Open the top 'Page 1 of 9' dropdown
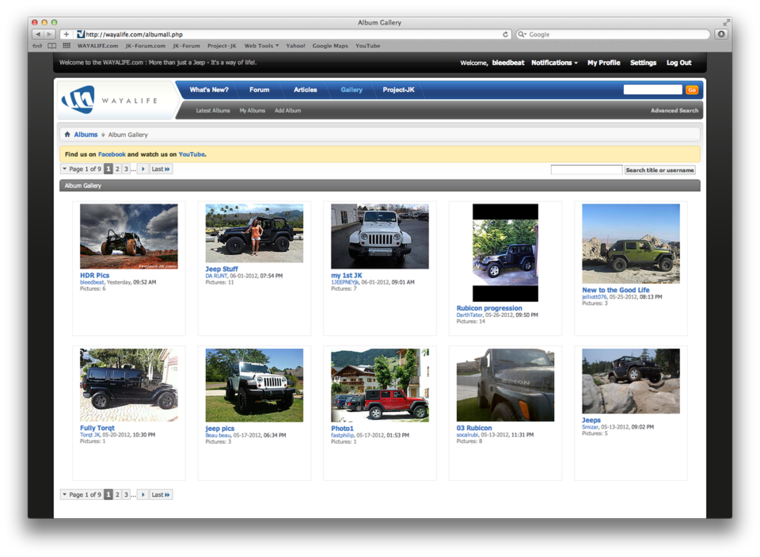Image resolution: width=760 pixels, height=557 pixels. [x=82, y=170]
